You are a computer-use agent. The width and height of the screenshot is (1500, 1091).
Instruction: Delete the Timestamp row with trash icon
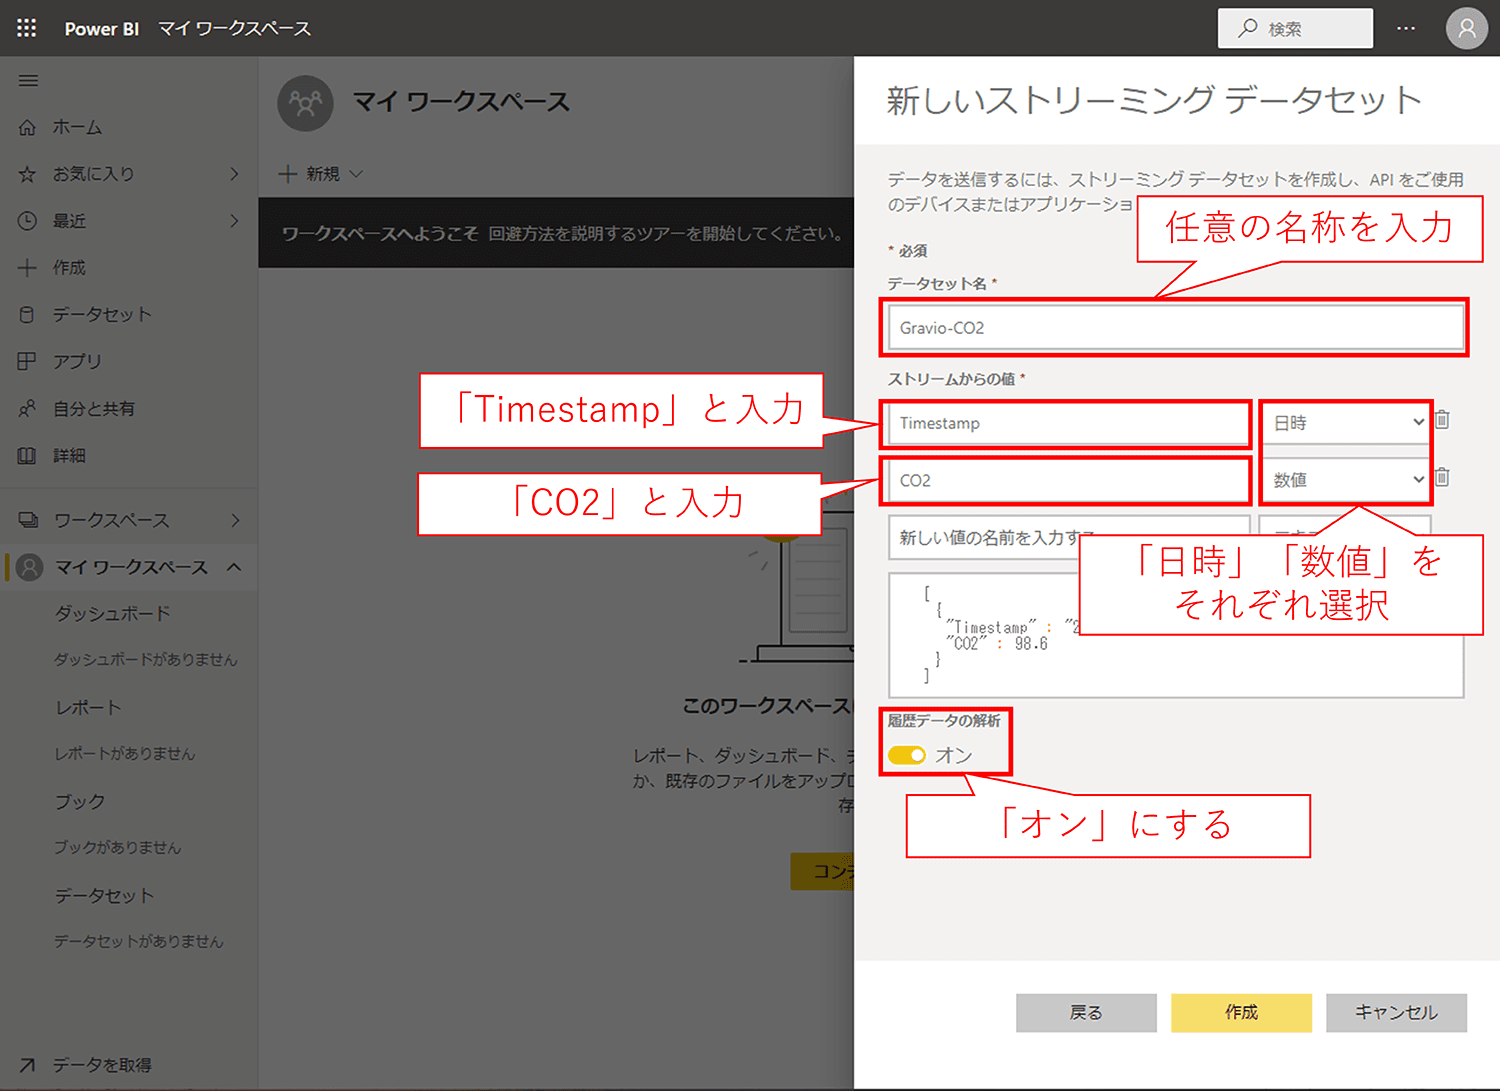(x=1442, y=420)
